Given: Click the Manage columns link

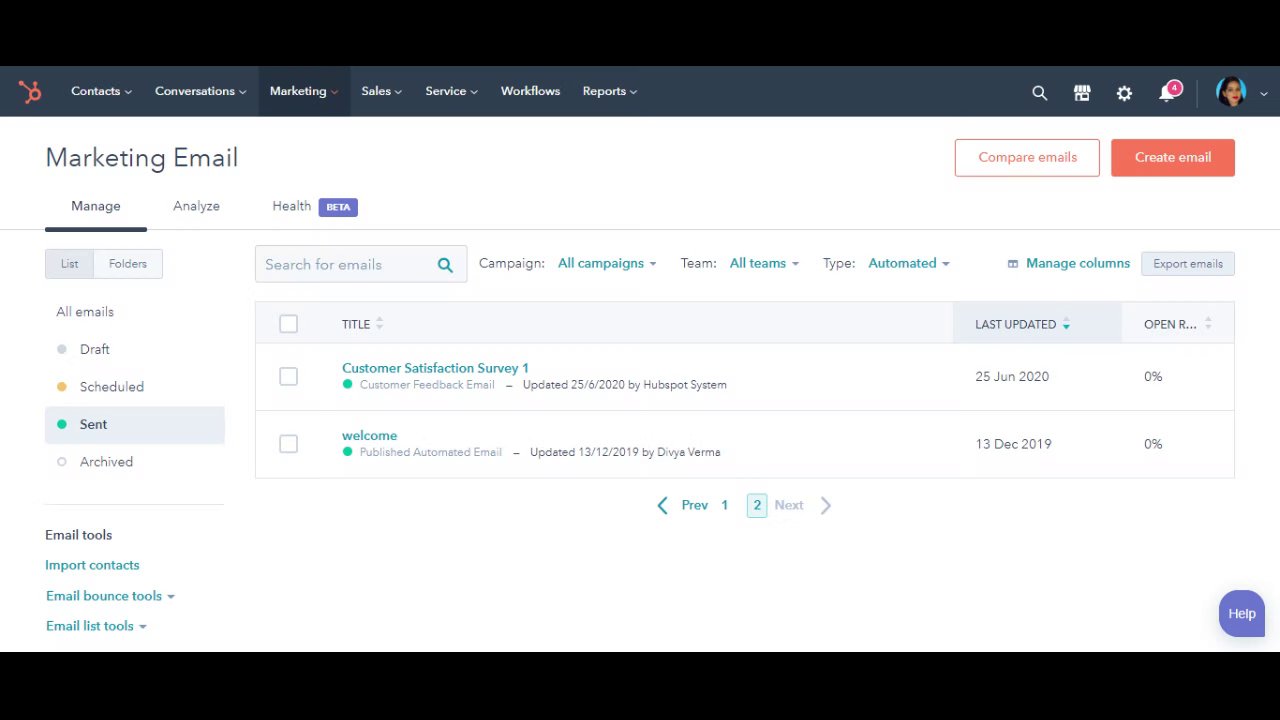Looking at the screenshot, I should 1078,263.
